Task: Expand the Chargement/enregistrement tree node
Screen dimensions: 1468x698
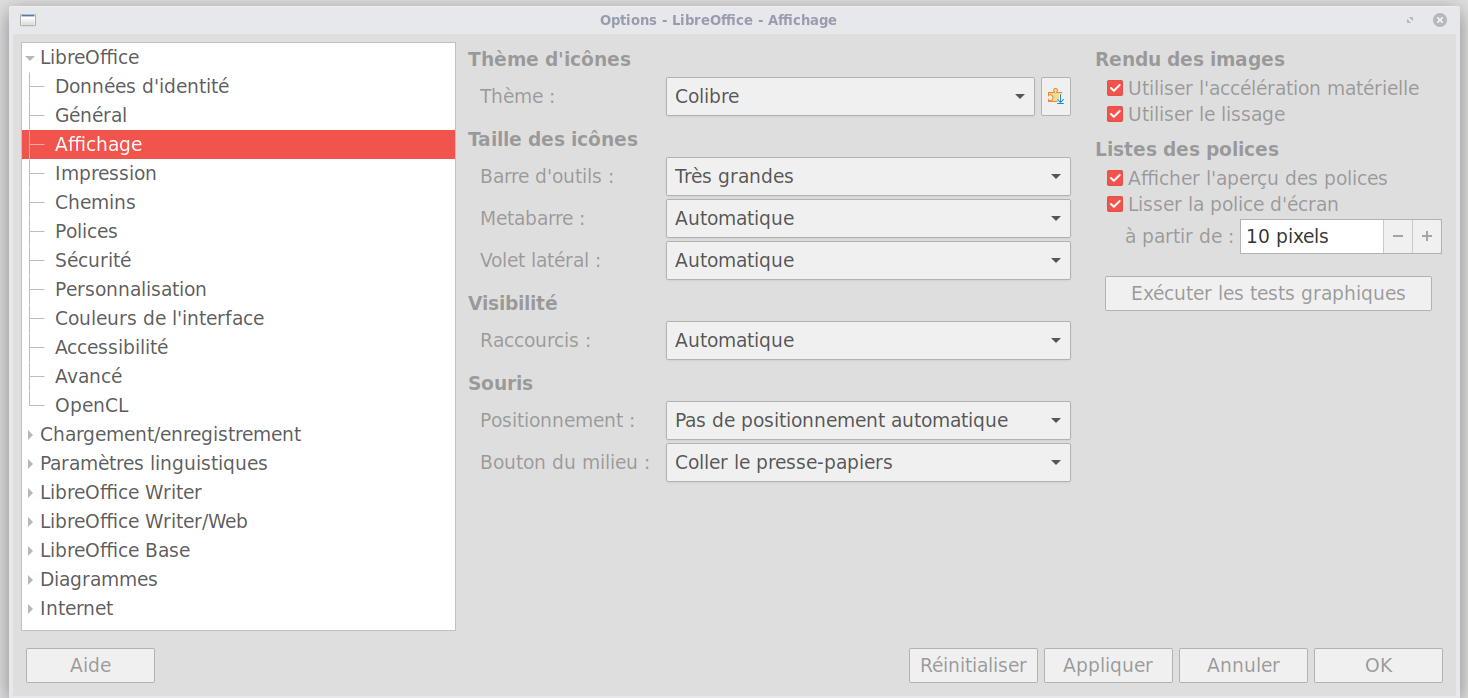Action: pyautogui.click(x=31, y=435)
